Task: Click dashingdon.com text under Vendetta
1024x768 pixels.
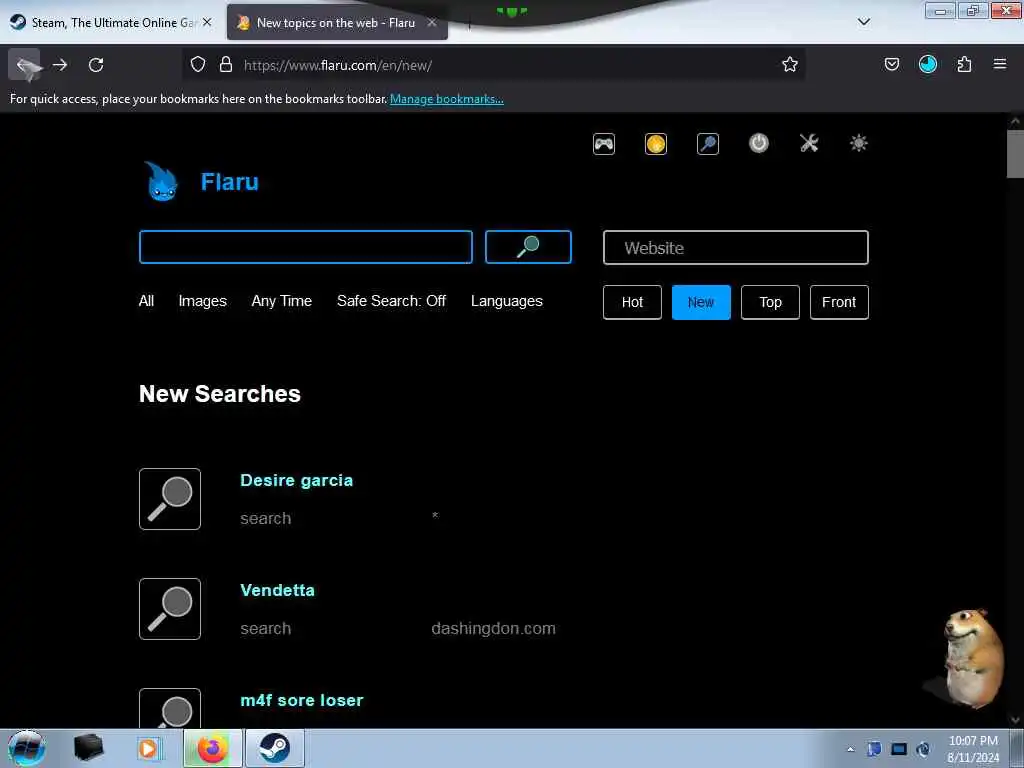Action: pos(493,628)
